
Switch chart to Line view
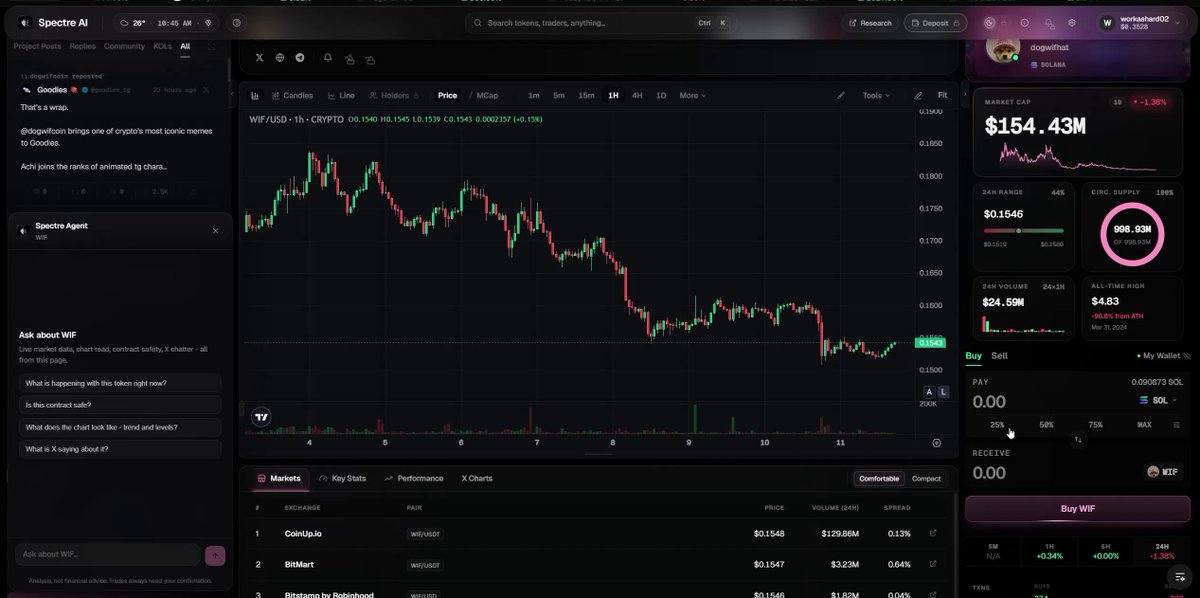pos(340,96)
